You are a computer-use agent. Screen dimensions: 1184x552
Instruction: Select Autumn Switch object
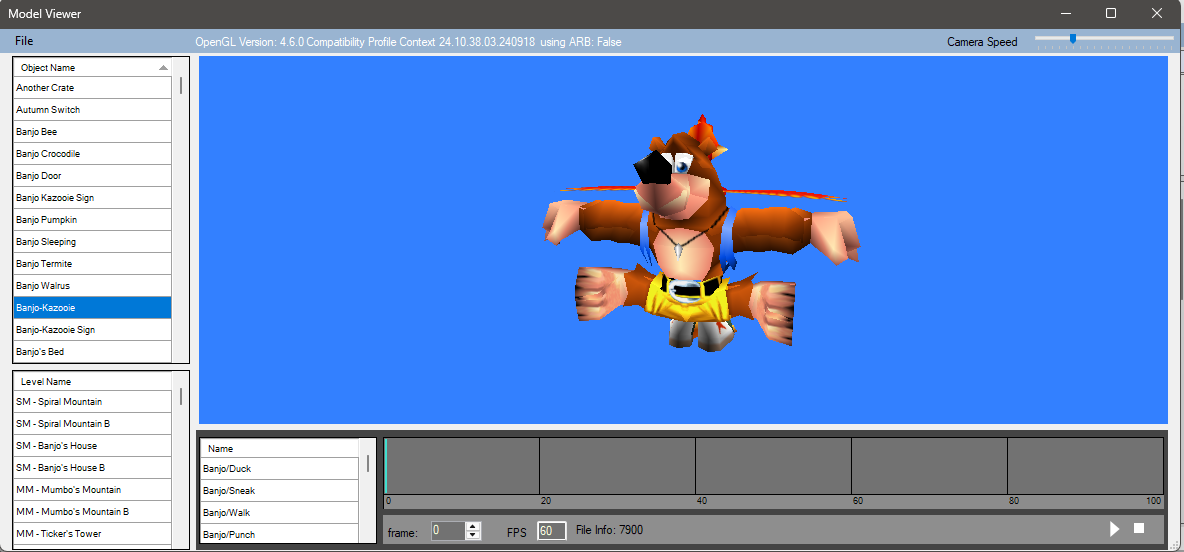coord(92,109)
